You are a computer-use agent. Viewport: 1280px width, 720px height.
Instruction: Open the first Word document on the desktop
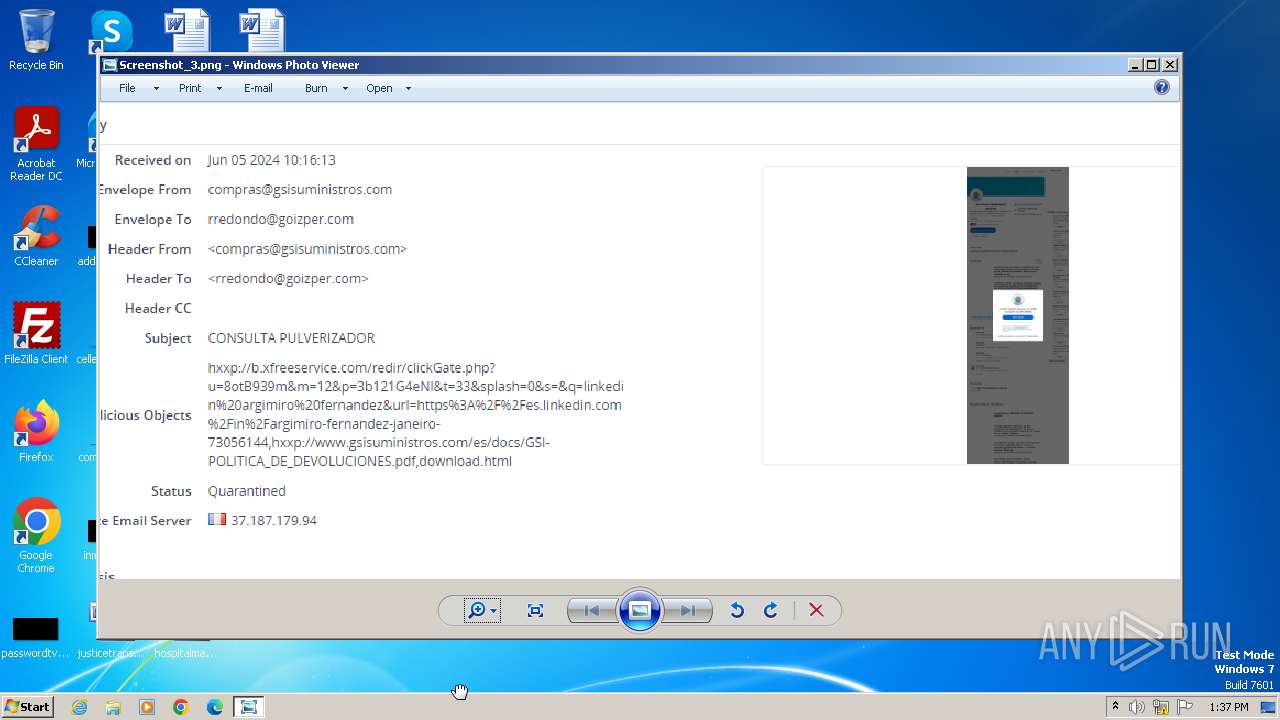click(187, 30)
